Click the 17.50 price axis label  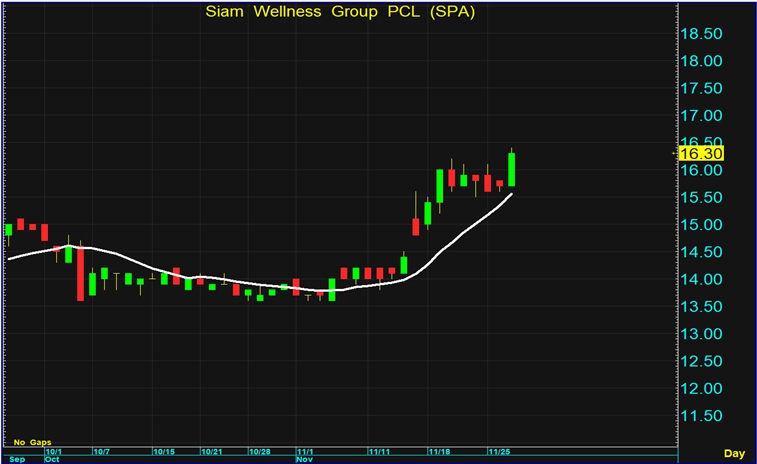(701, 88)
